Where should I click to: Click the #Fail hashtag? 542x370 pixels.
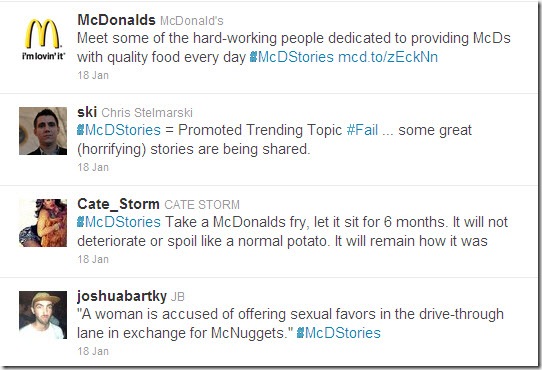point(362,130)
